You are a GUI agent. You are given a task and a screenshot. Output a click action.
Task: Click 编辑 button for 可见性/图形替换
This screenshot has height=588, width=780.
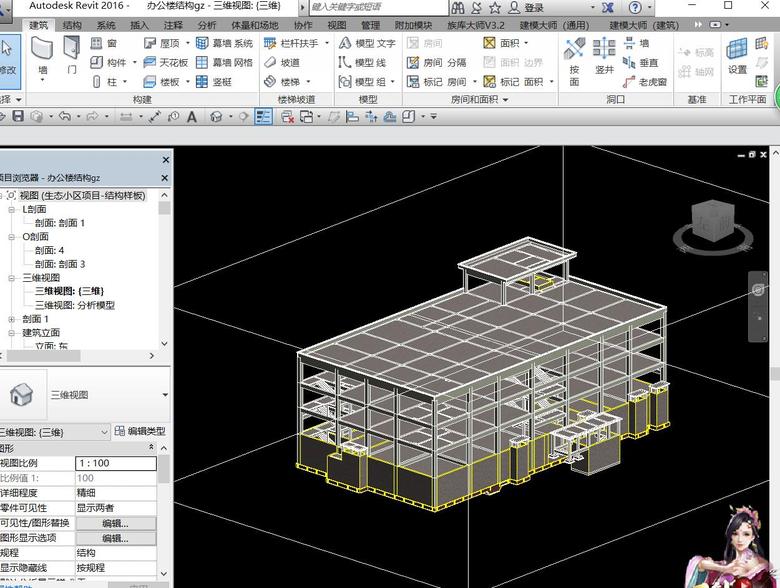tap(116, 523)
